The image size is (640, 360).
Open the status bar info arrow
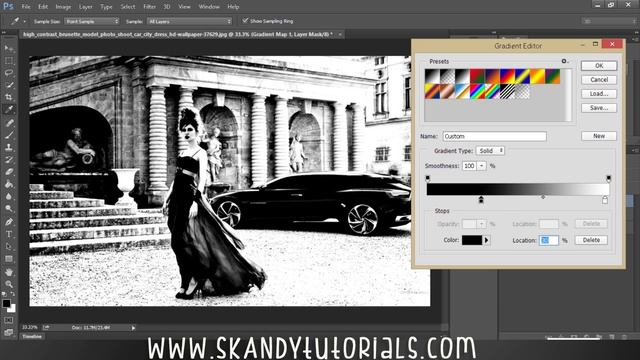click(133, 328)
